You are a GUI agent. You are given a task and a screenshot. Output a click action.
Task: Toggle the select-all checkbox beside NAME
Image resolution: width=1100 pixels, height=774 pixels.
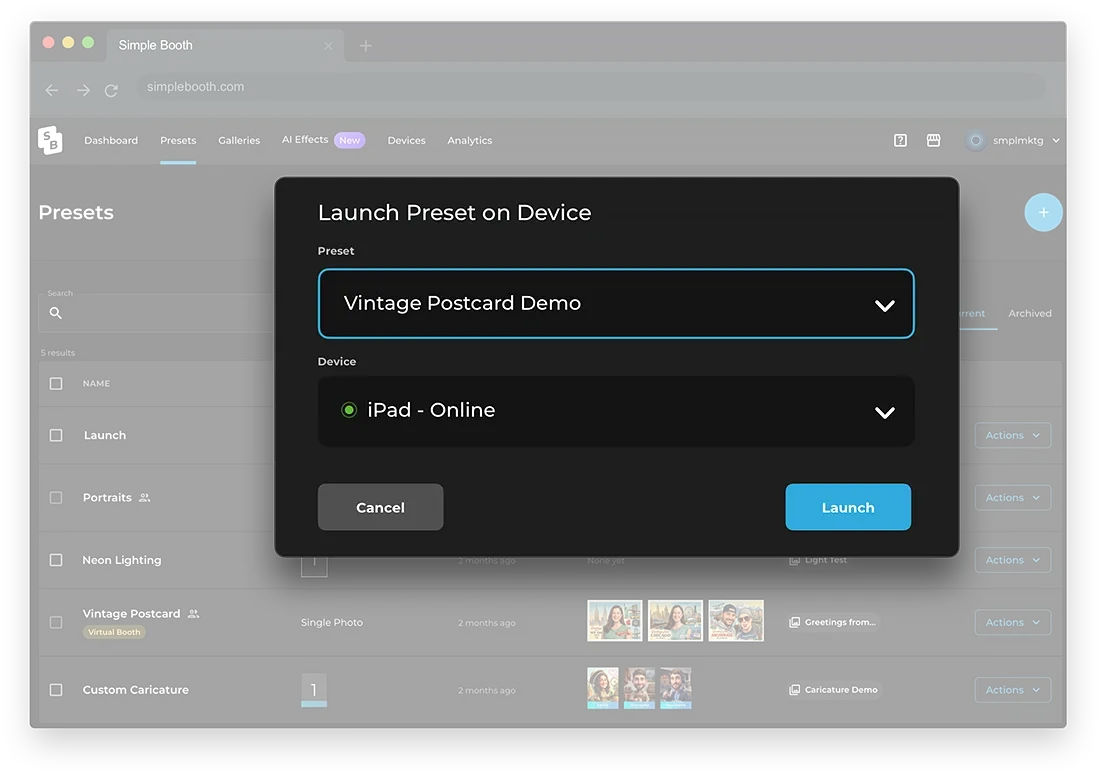pyautogui.click(x=56, y=383)
